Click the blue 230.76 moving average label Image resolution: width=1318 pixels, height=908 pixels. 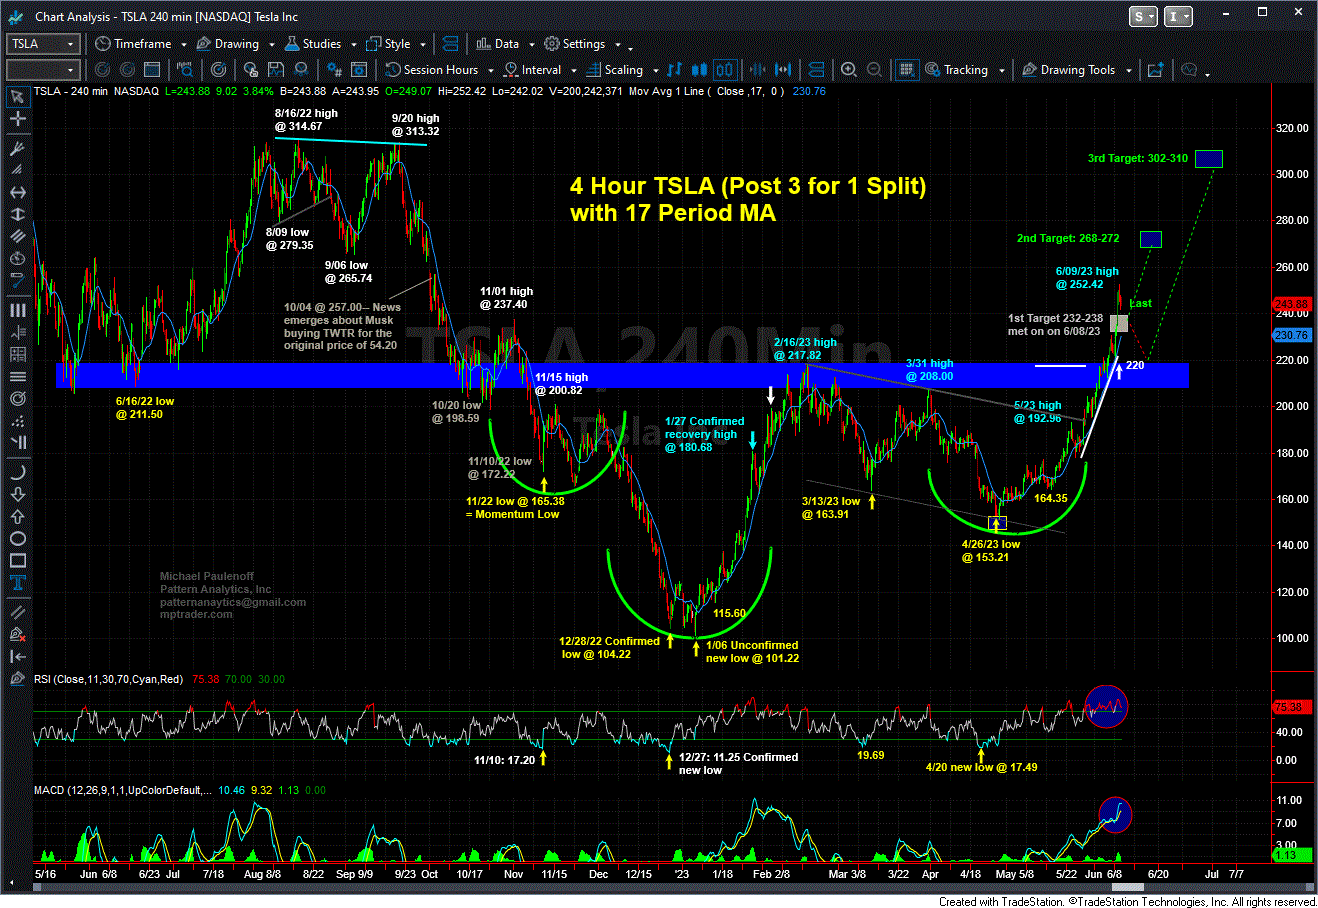pos(1290,335)
